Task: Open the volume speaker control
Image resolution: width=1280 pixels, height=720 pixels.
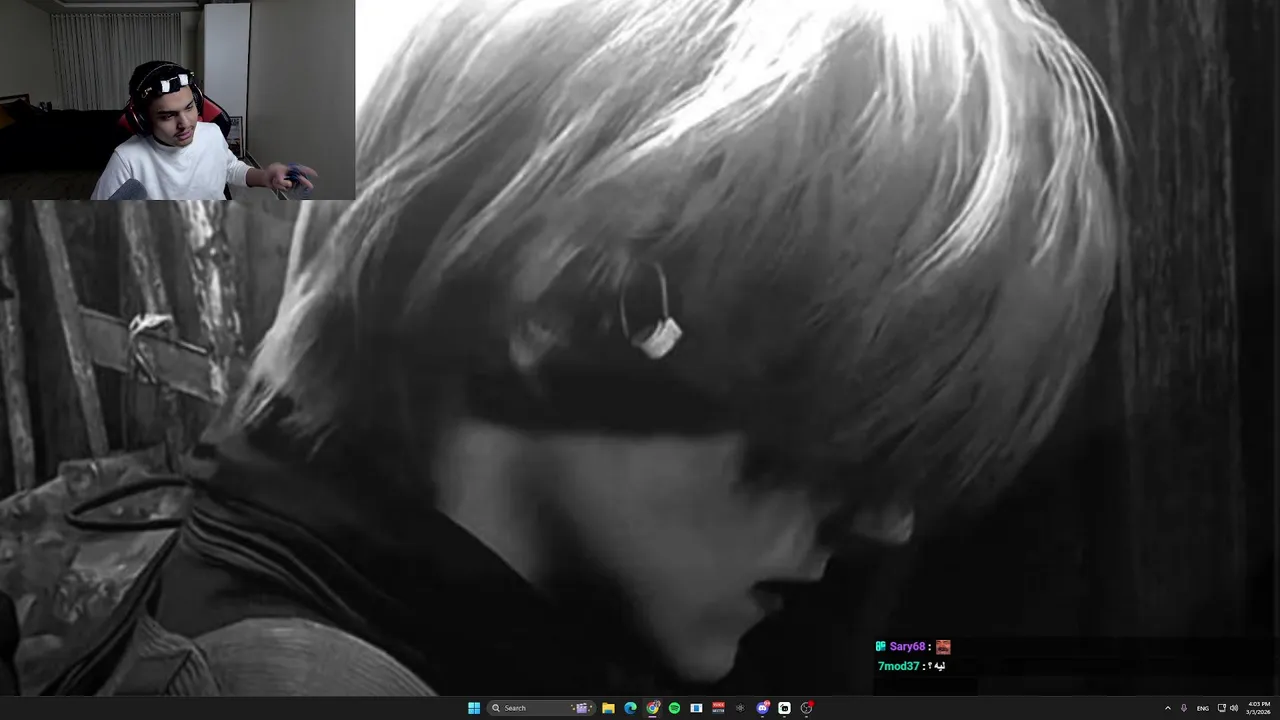Action: click(1234, 708)
